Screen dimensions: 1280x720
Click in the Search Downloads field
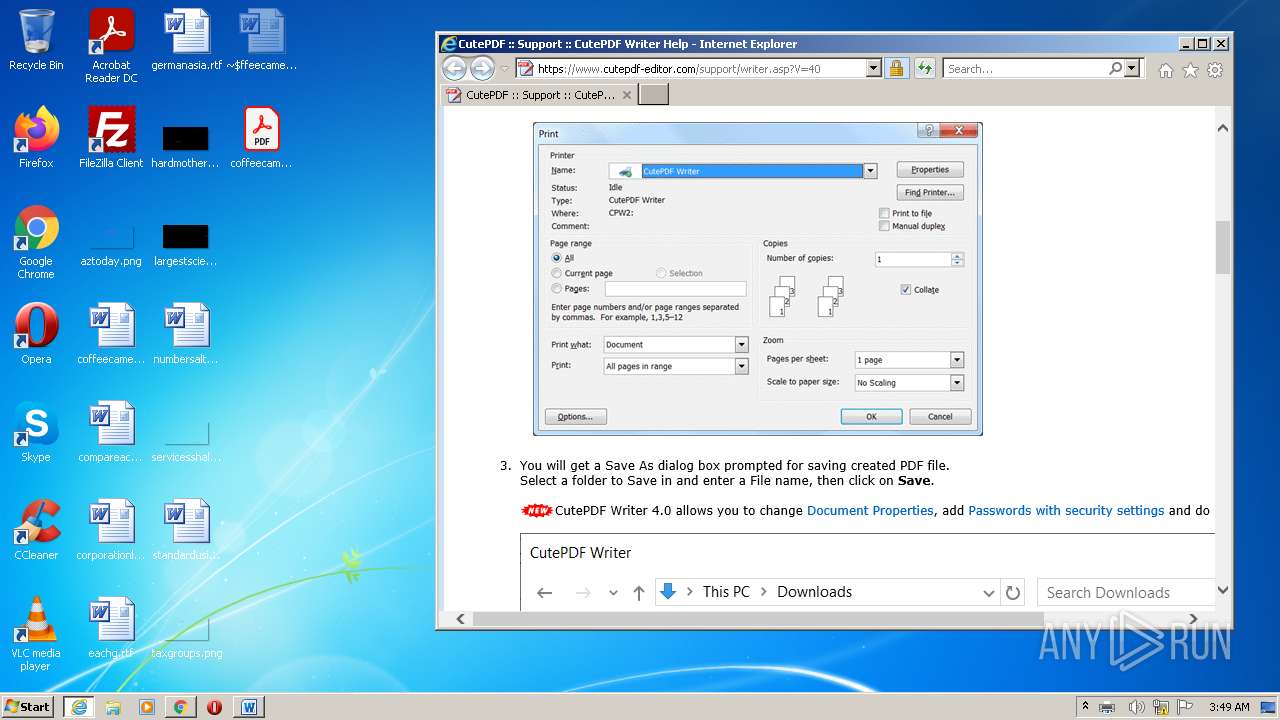tap(1125, 592)
